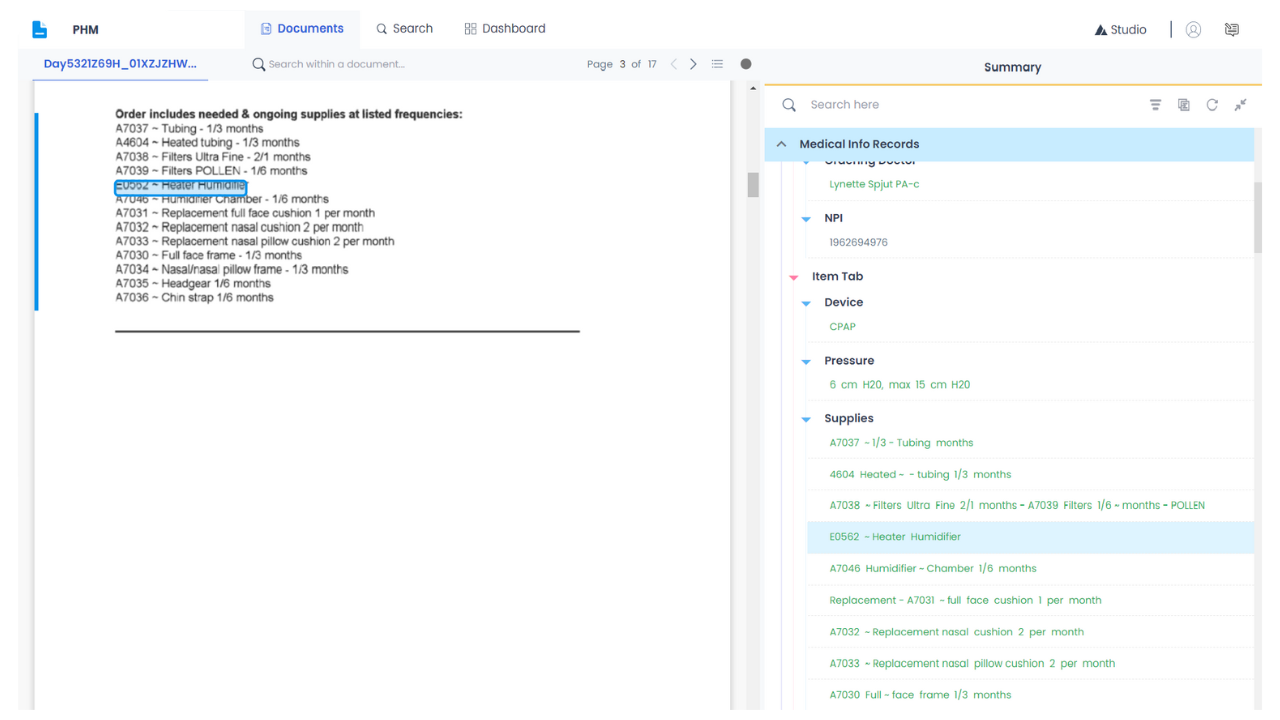Select supply 'A7037 ~1/3 ~ Tubing months'
Image resolution: width=1280 pixels, height=720 pixels.
901,443
